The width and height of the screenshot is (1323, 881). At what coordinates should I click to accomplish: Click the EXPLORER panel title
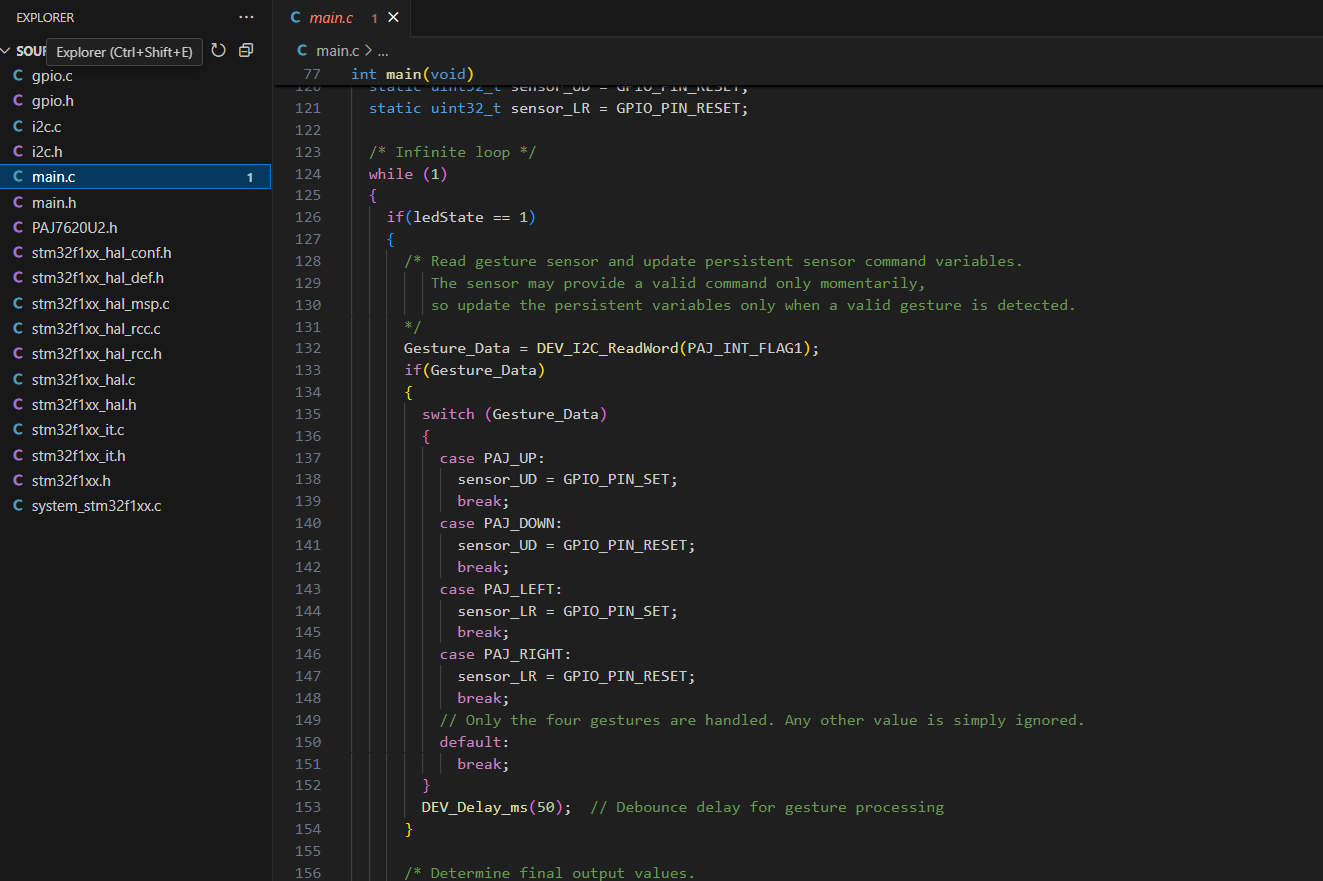[45, 18]
